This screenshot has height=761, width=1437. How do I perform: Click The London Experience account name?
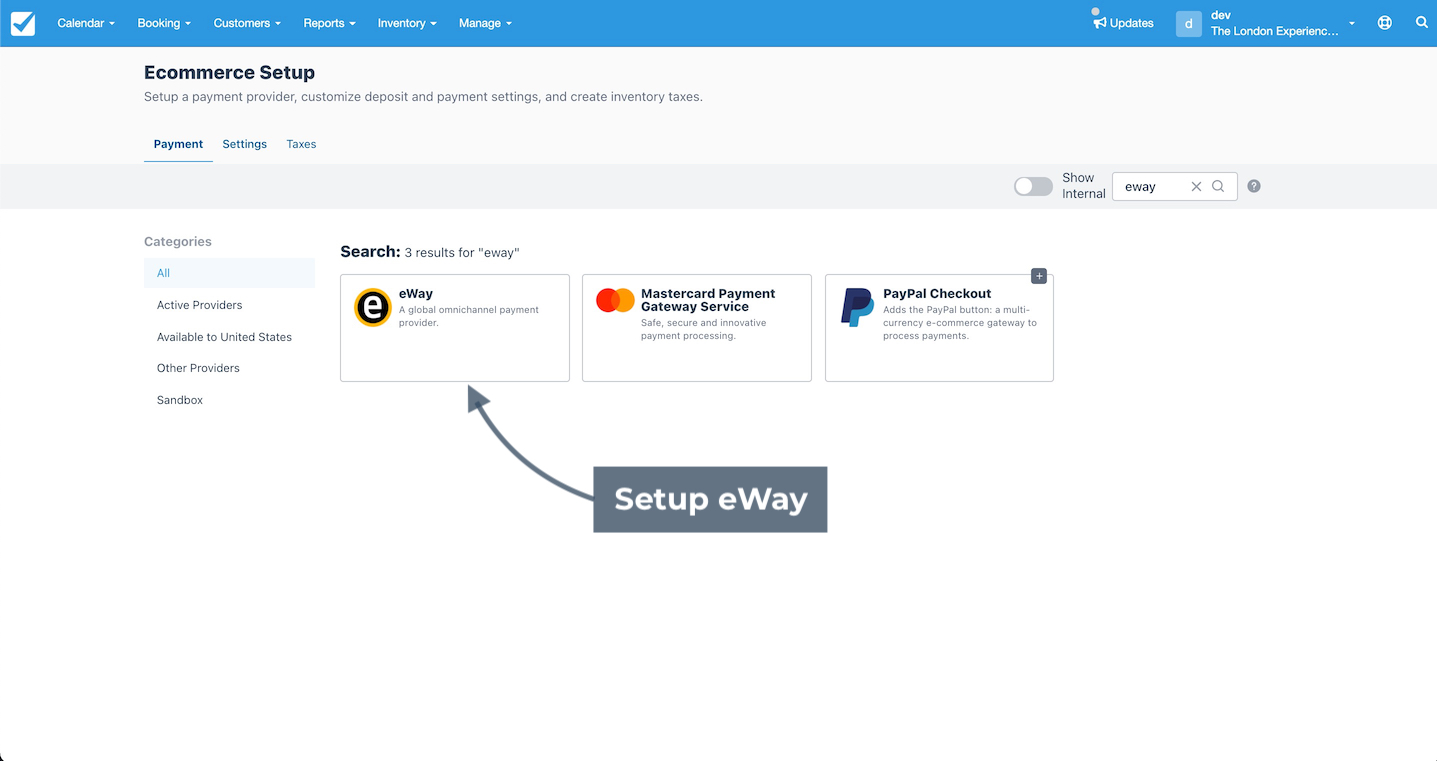1274,31
